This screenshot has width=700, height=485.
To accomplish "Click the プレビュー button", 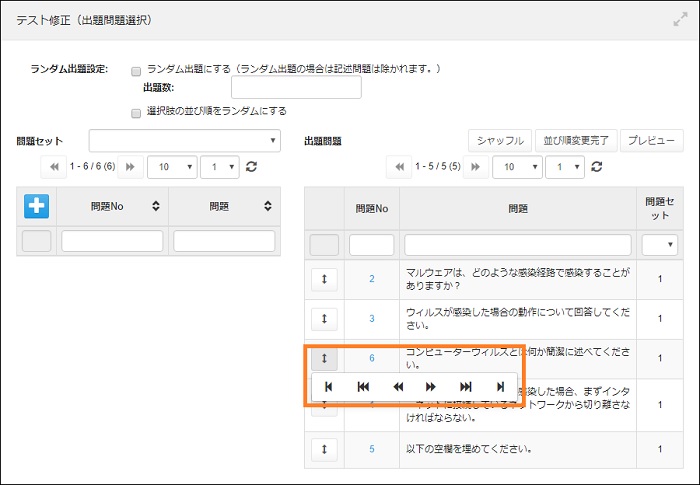I will pos(651,140).
